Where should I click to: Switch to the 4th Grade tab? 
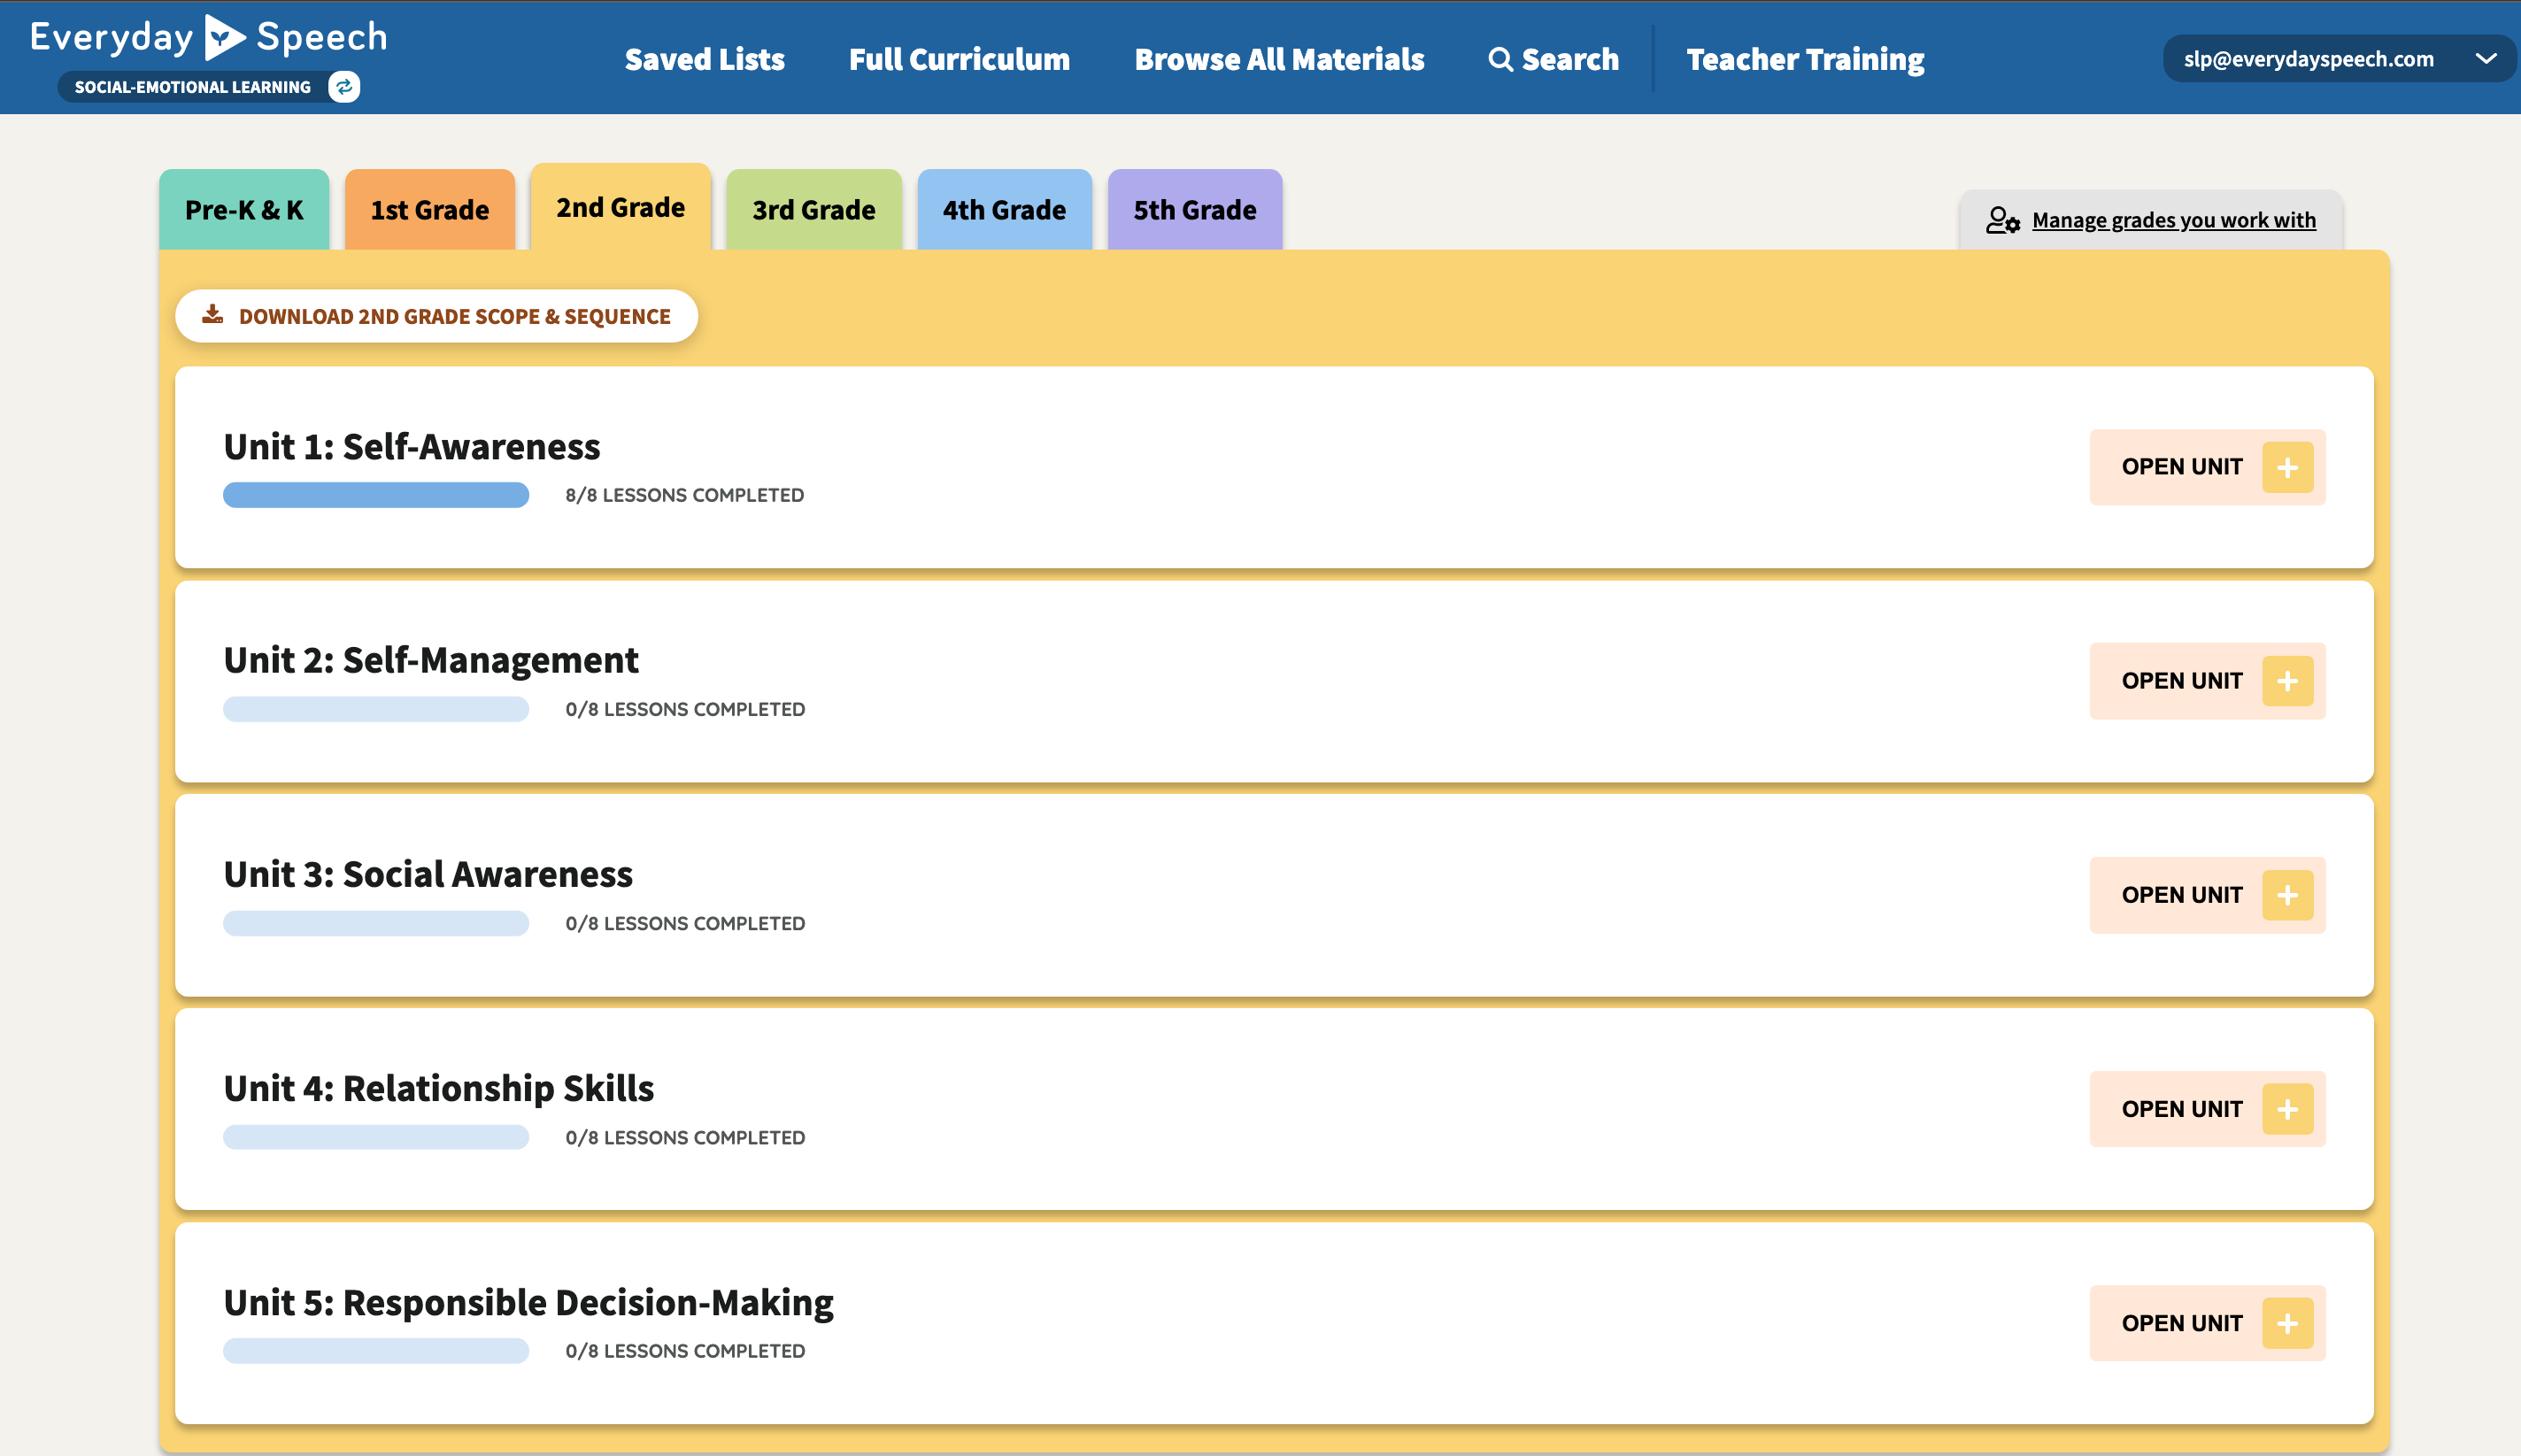coord(1004,210)
